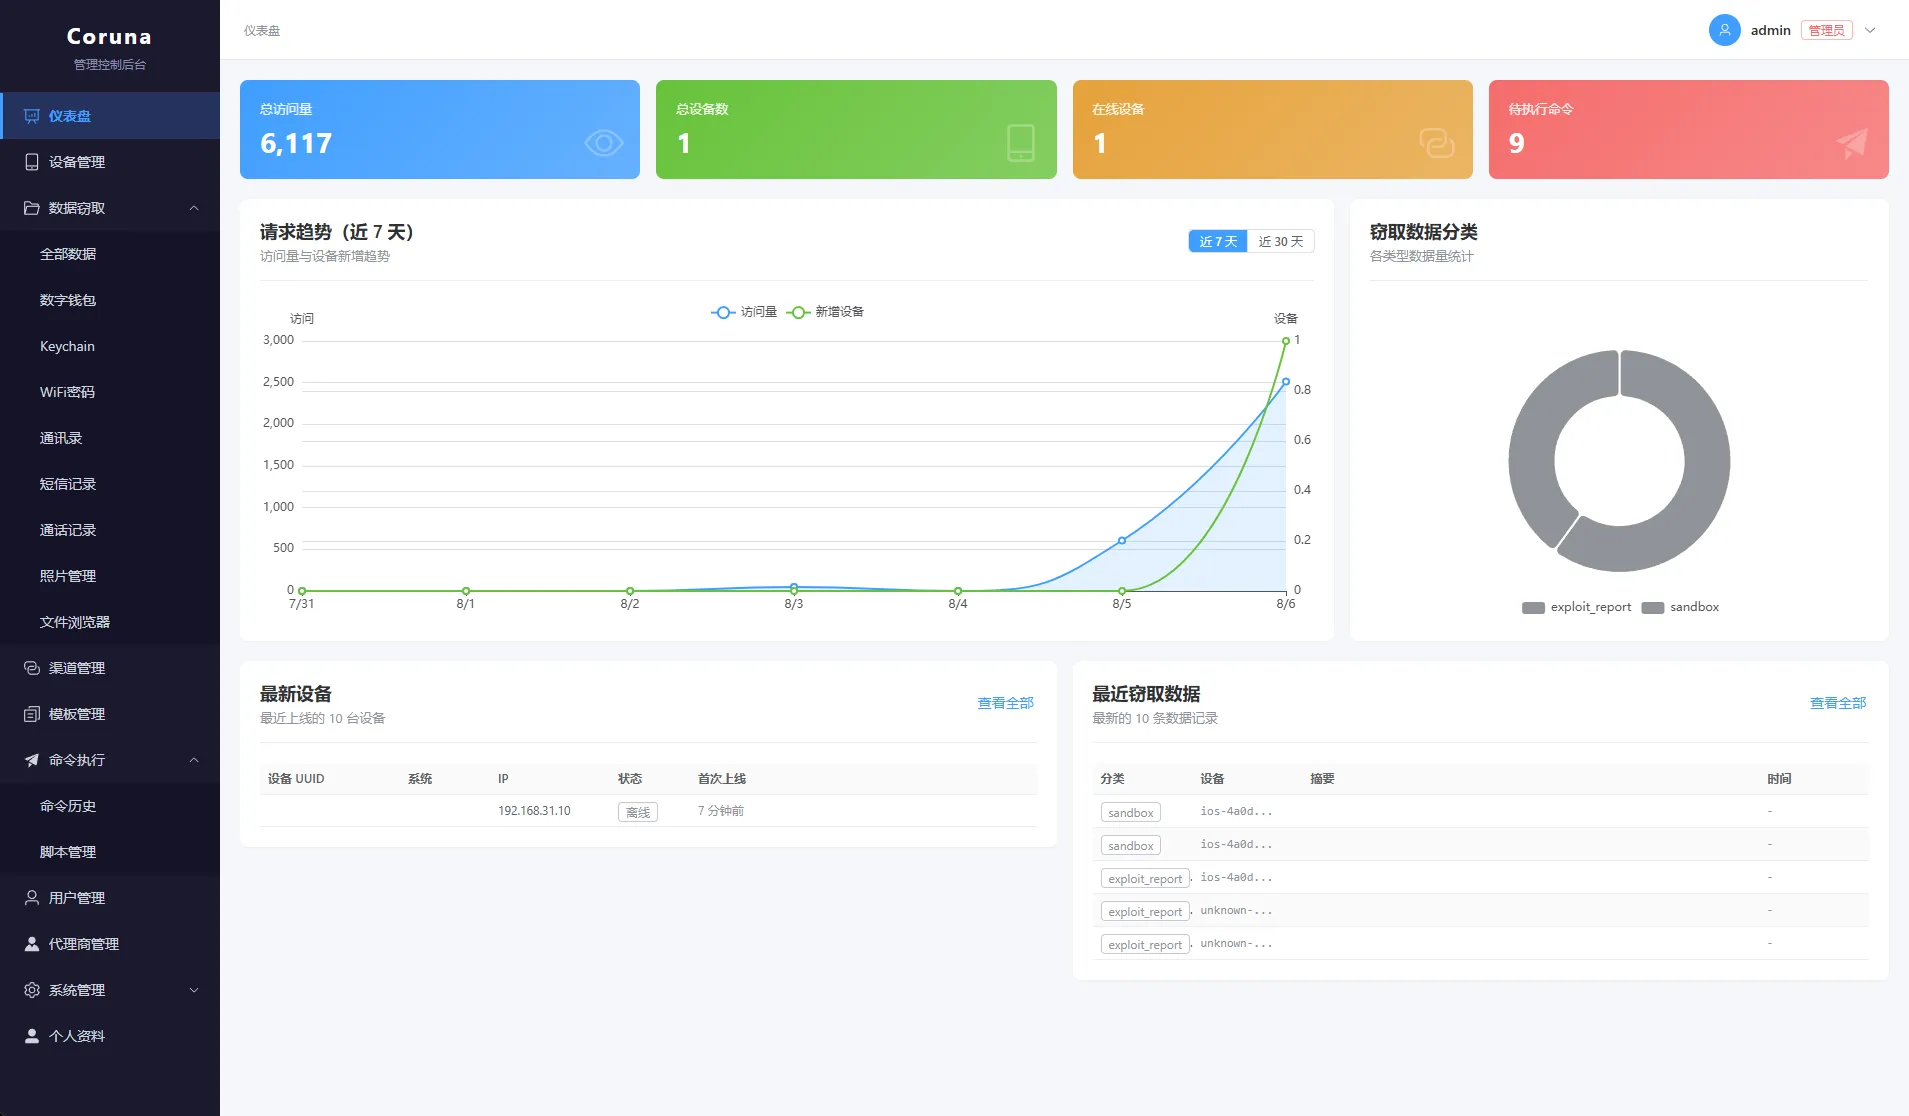Toggle the 新增设备 series in chart legend
The height and width of the screenshot is (1116, 1909).
tap(825, 312)
